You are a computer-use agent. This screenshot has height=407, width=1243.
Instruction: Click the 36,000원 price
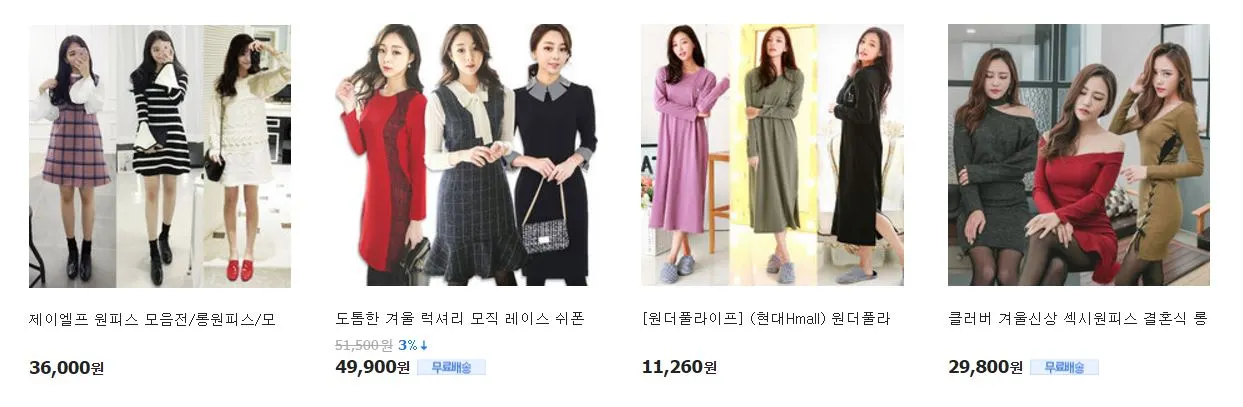click(67, 368)
